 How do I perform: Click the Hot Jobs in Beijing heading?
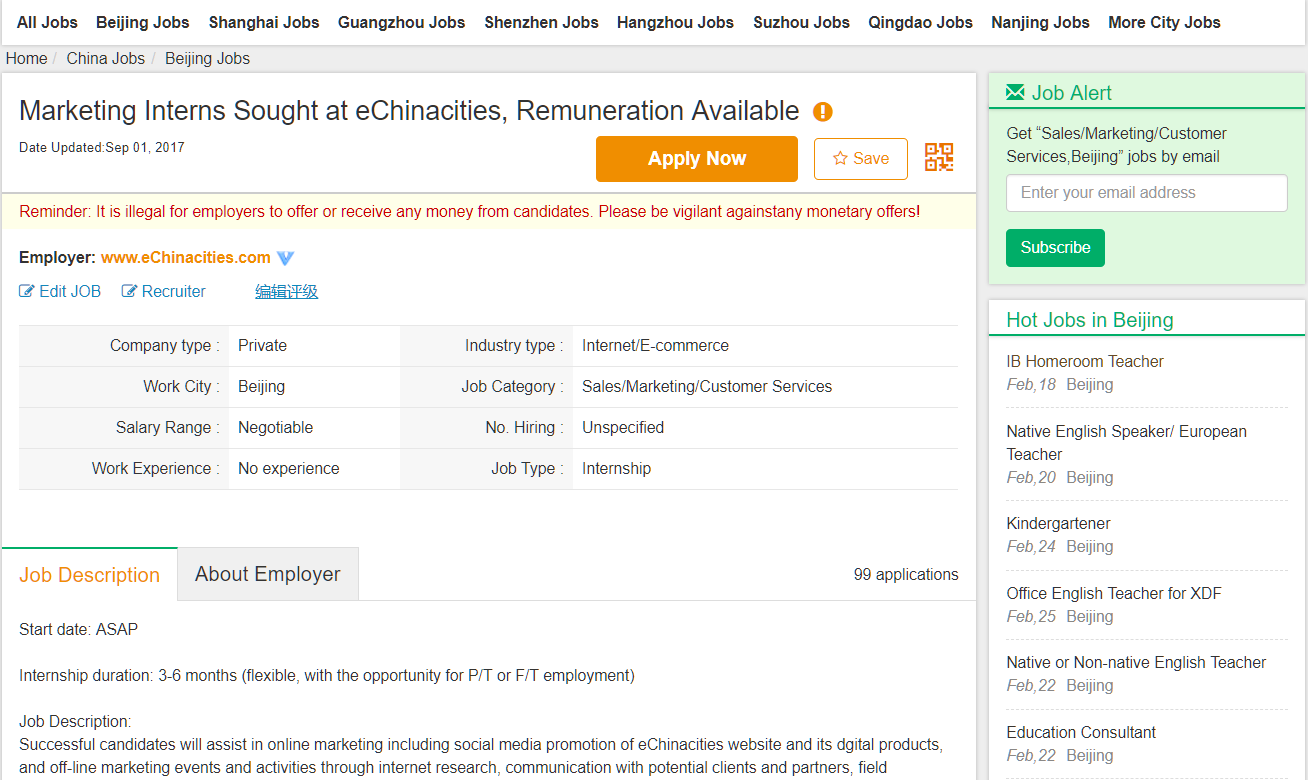[1090, 320]
